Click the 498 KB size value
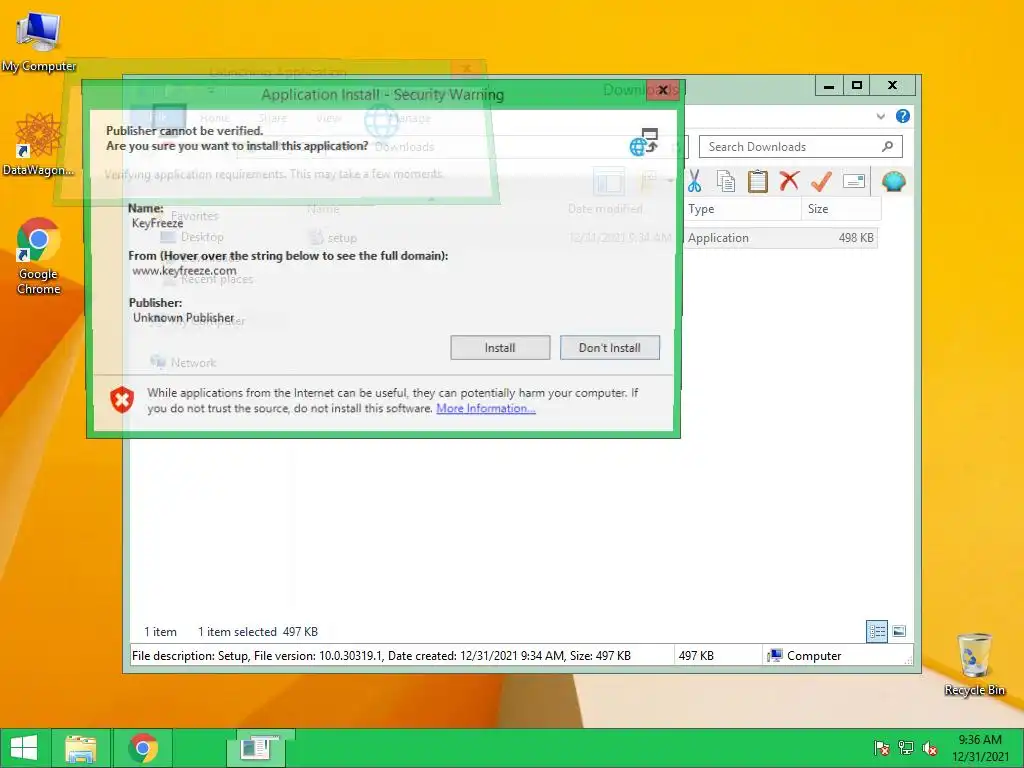Screen dimensions: 1024x768 click(856, 238)
